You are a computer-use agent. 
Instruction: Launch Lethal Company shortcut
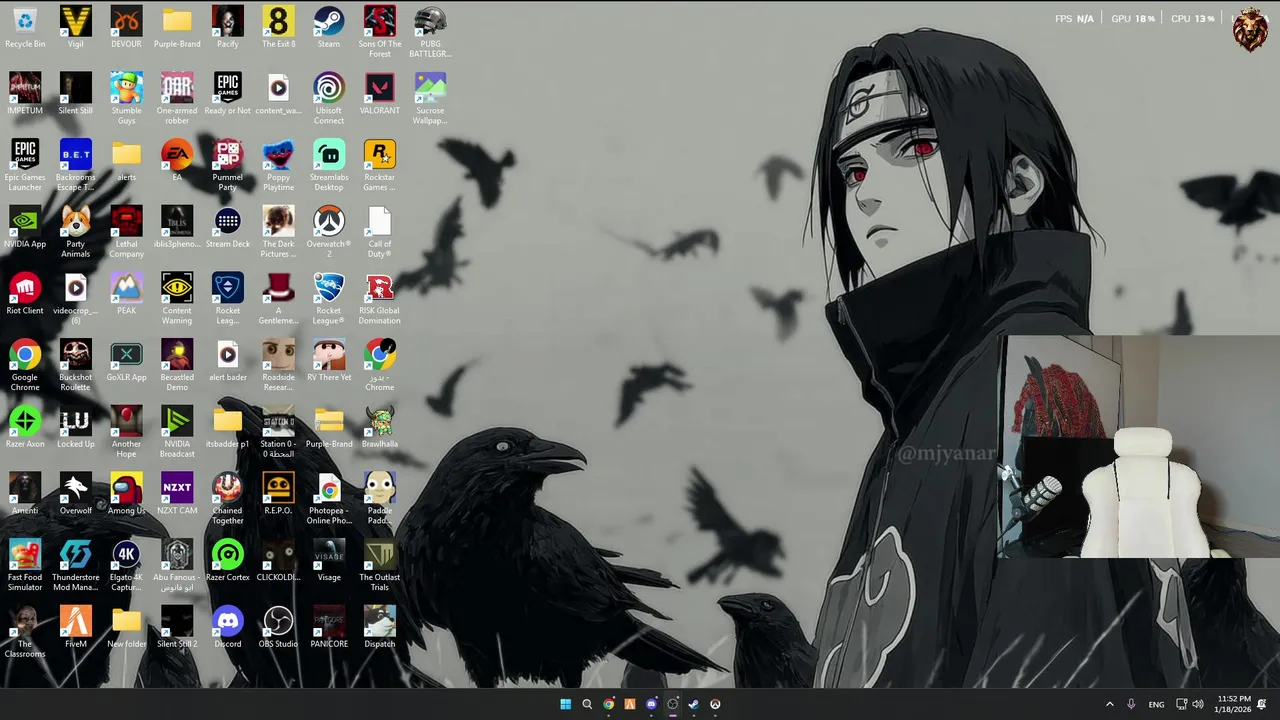coord(126,232)
